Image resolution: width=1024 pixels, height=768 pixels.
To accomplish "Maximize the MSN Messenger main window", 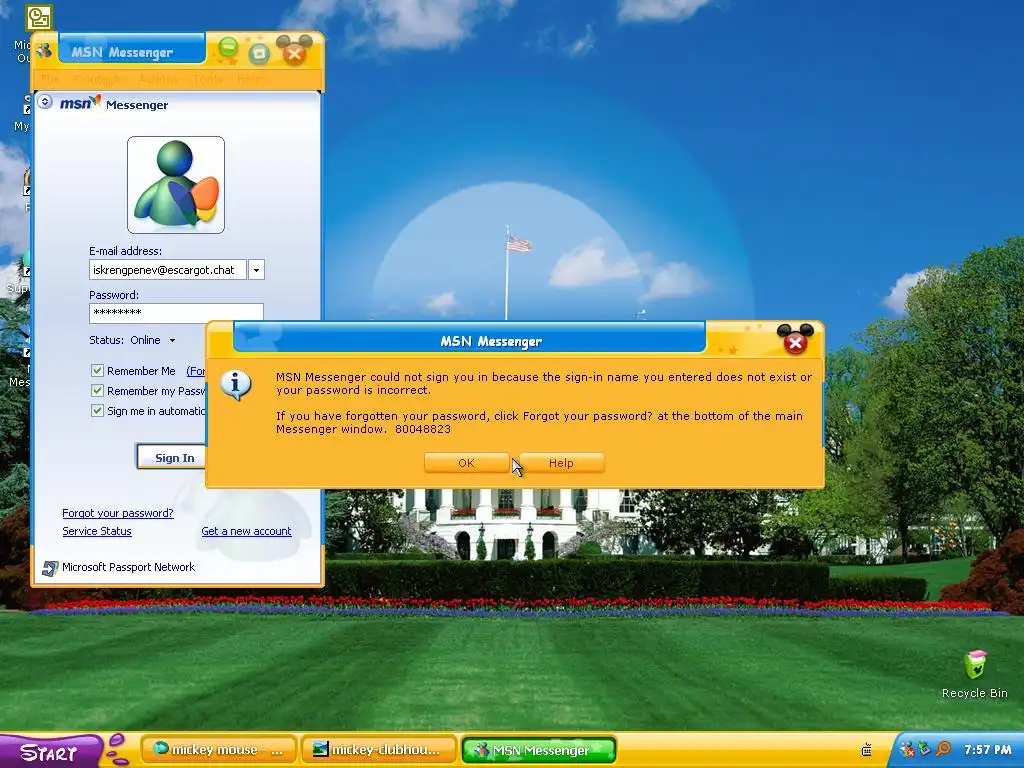I will (259, 54).
